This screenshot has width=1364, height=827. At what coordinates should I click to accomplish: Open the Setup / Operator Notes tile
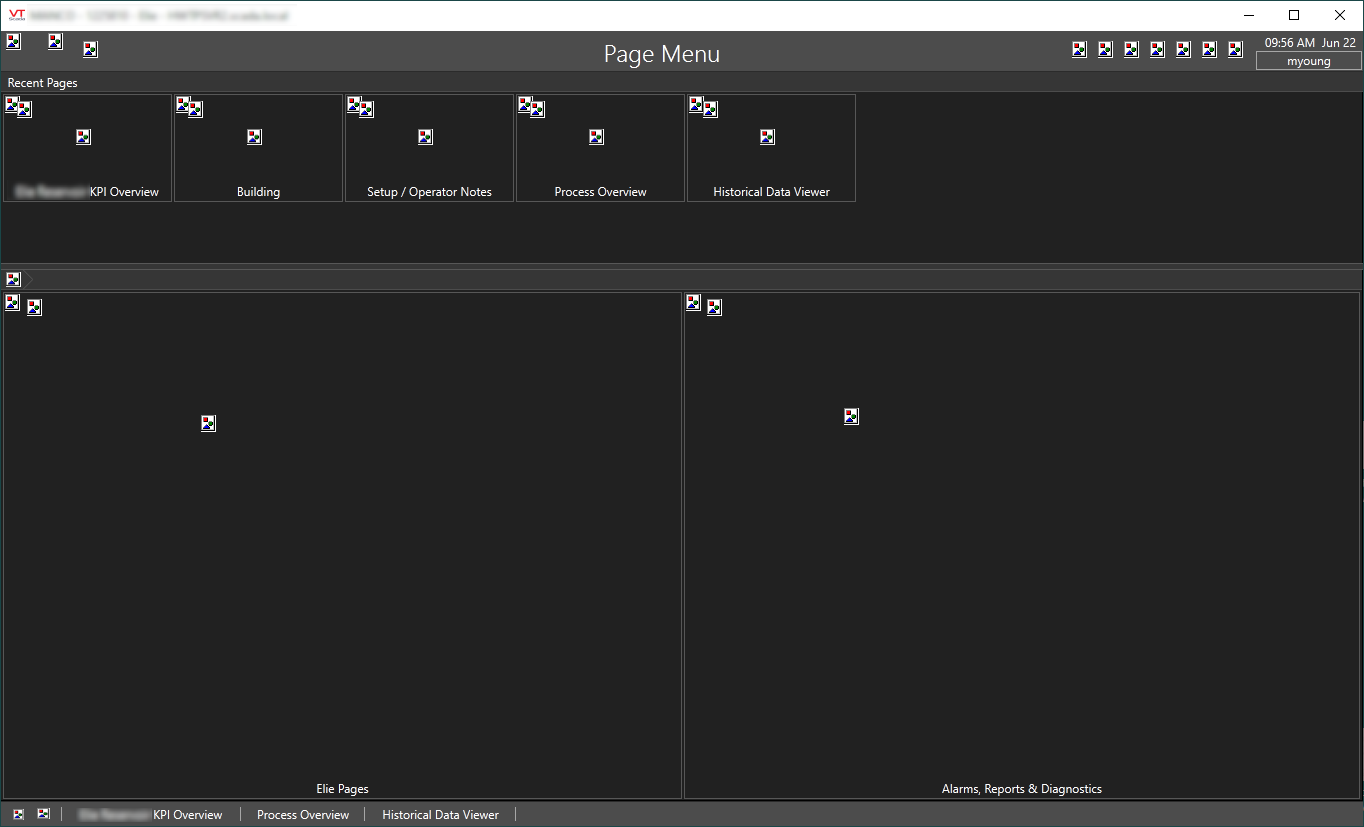(x=430, y=148)
